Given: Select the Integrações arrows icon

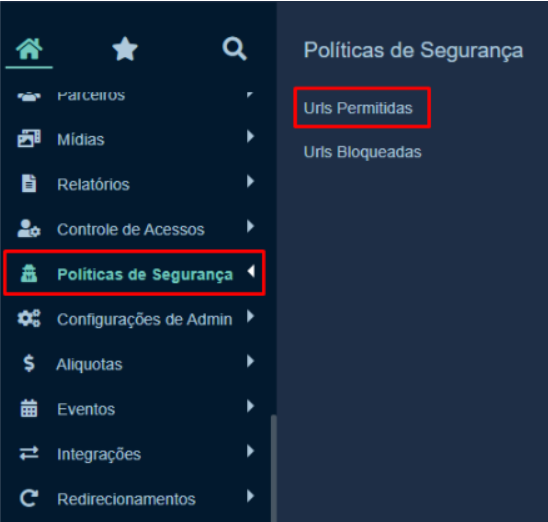Looking at the screenshot, I should [x=29, y=454].
